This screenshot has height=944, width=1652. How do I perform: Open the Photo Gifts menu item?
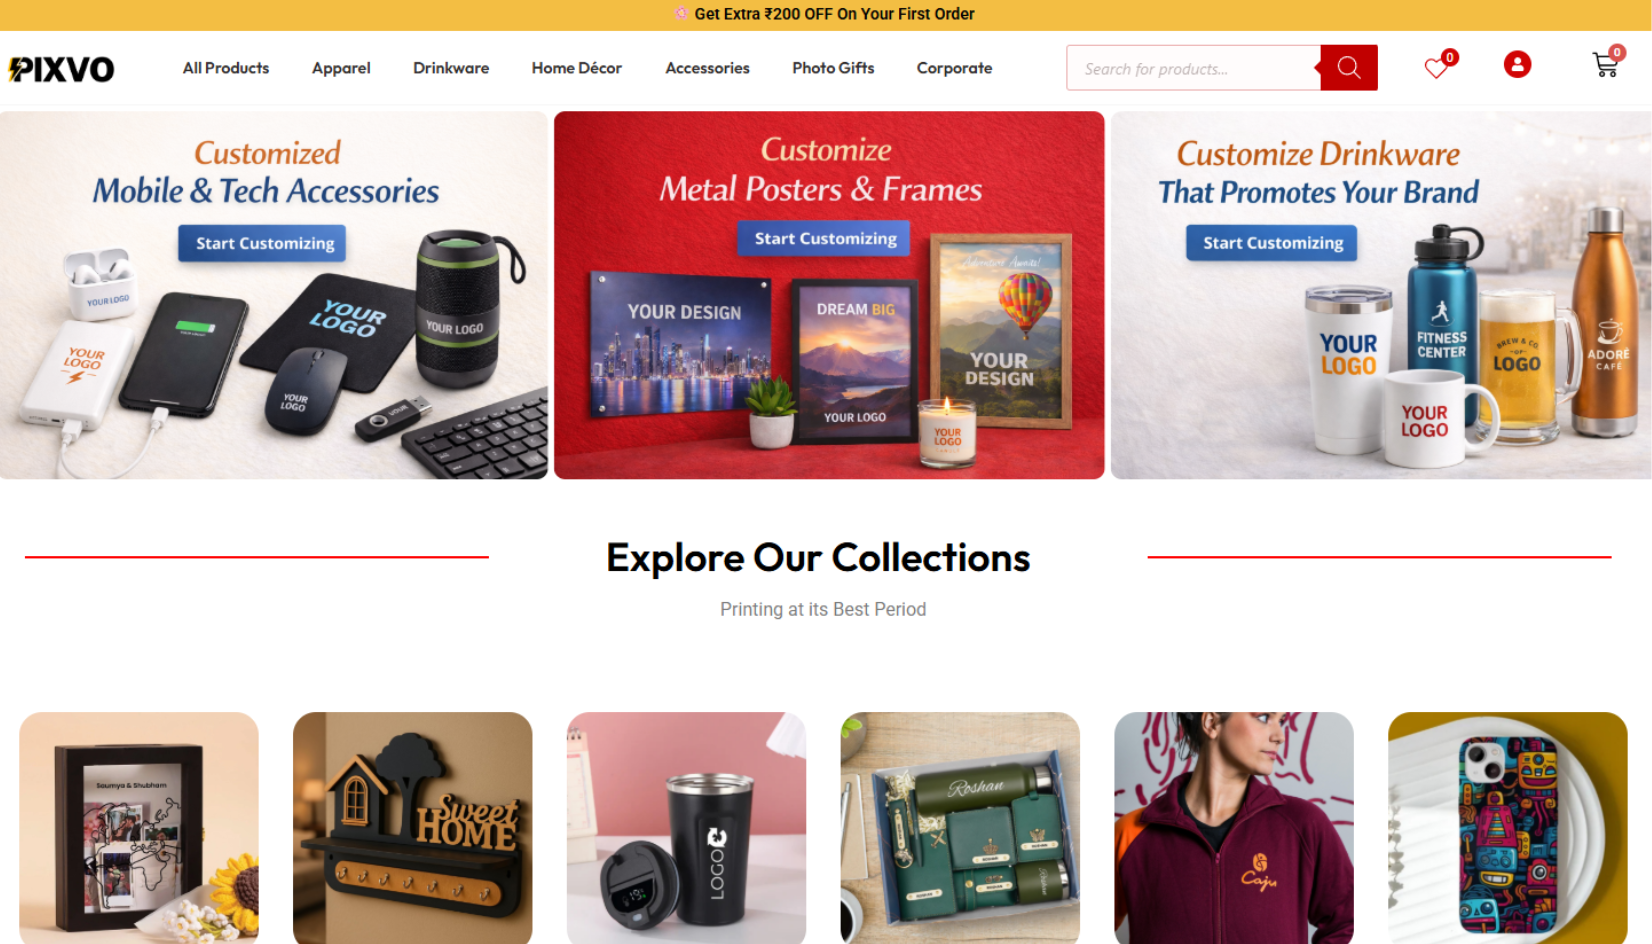(833, 68)
